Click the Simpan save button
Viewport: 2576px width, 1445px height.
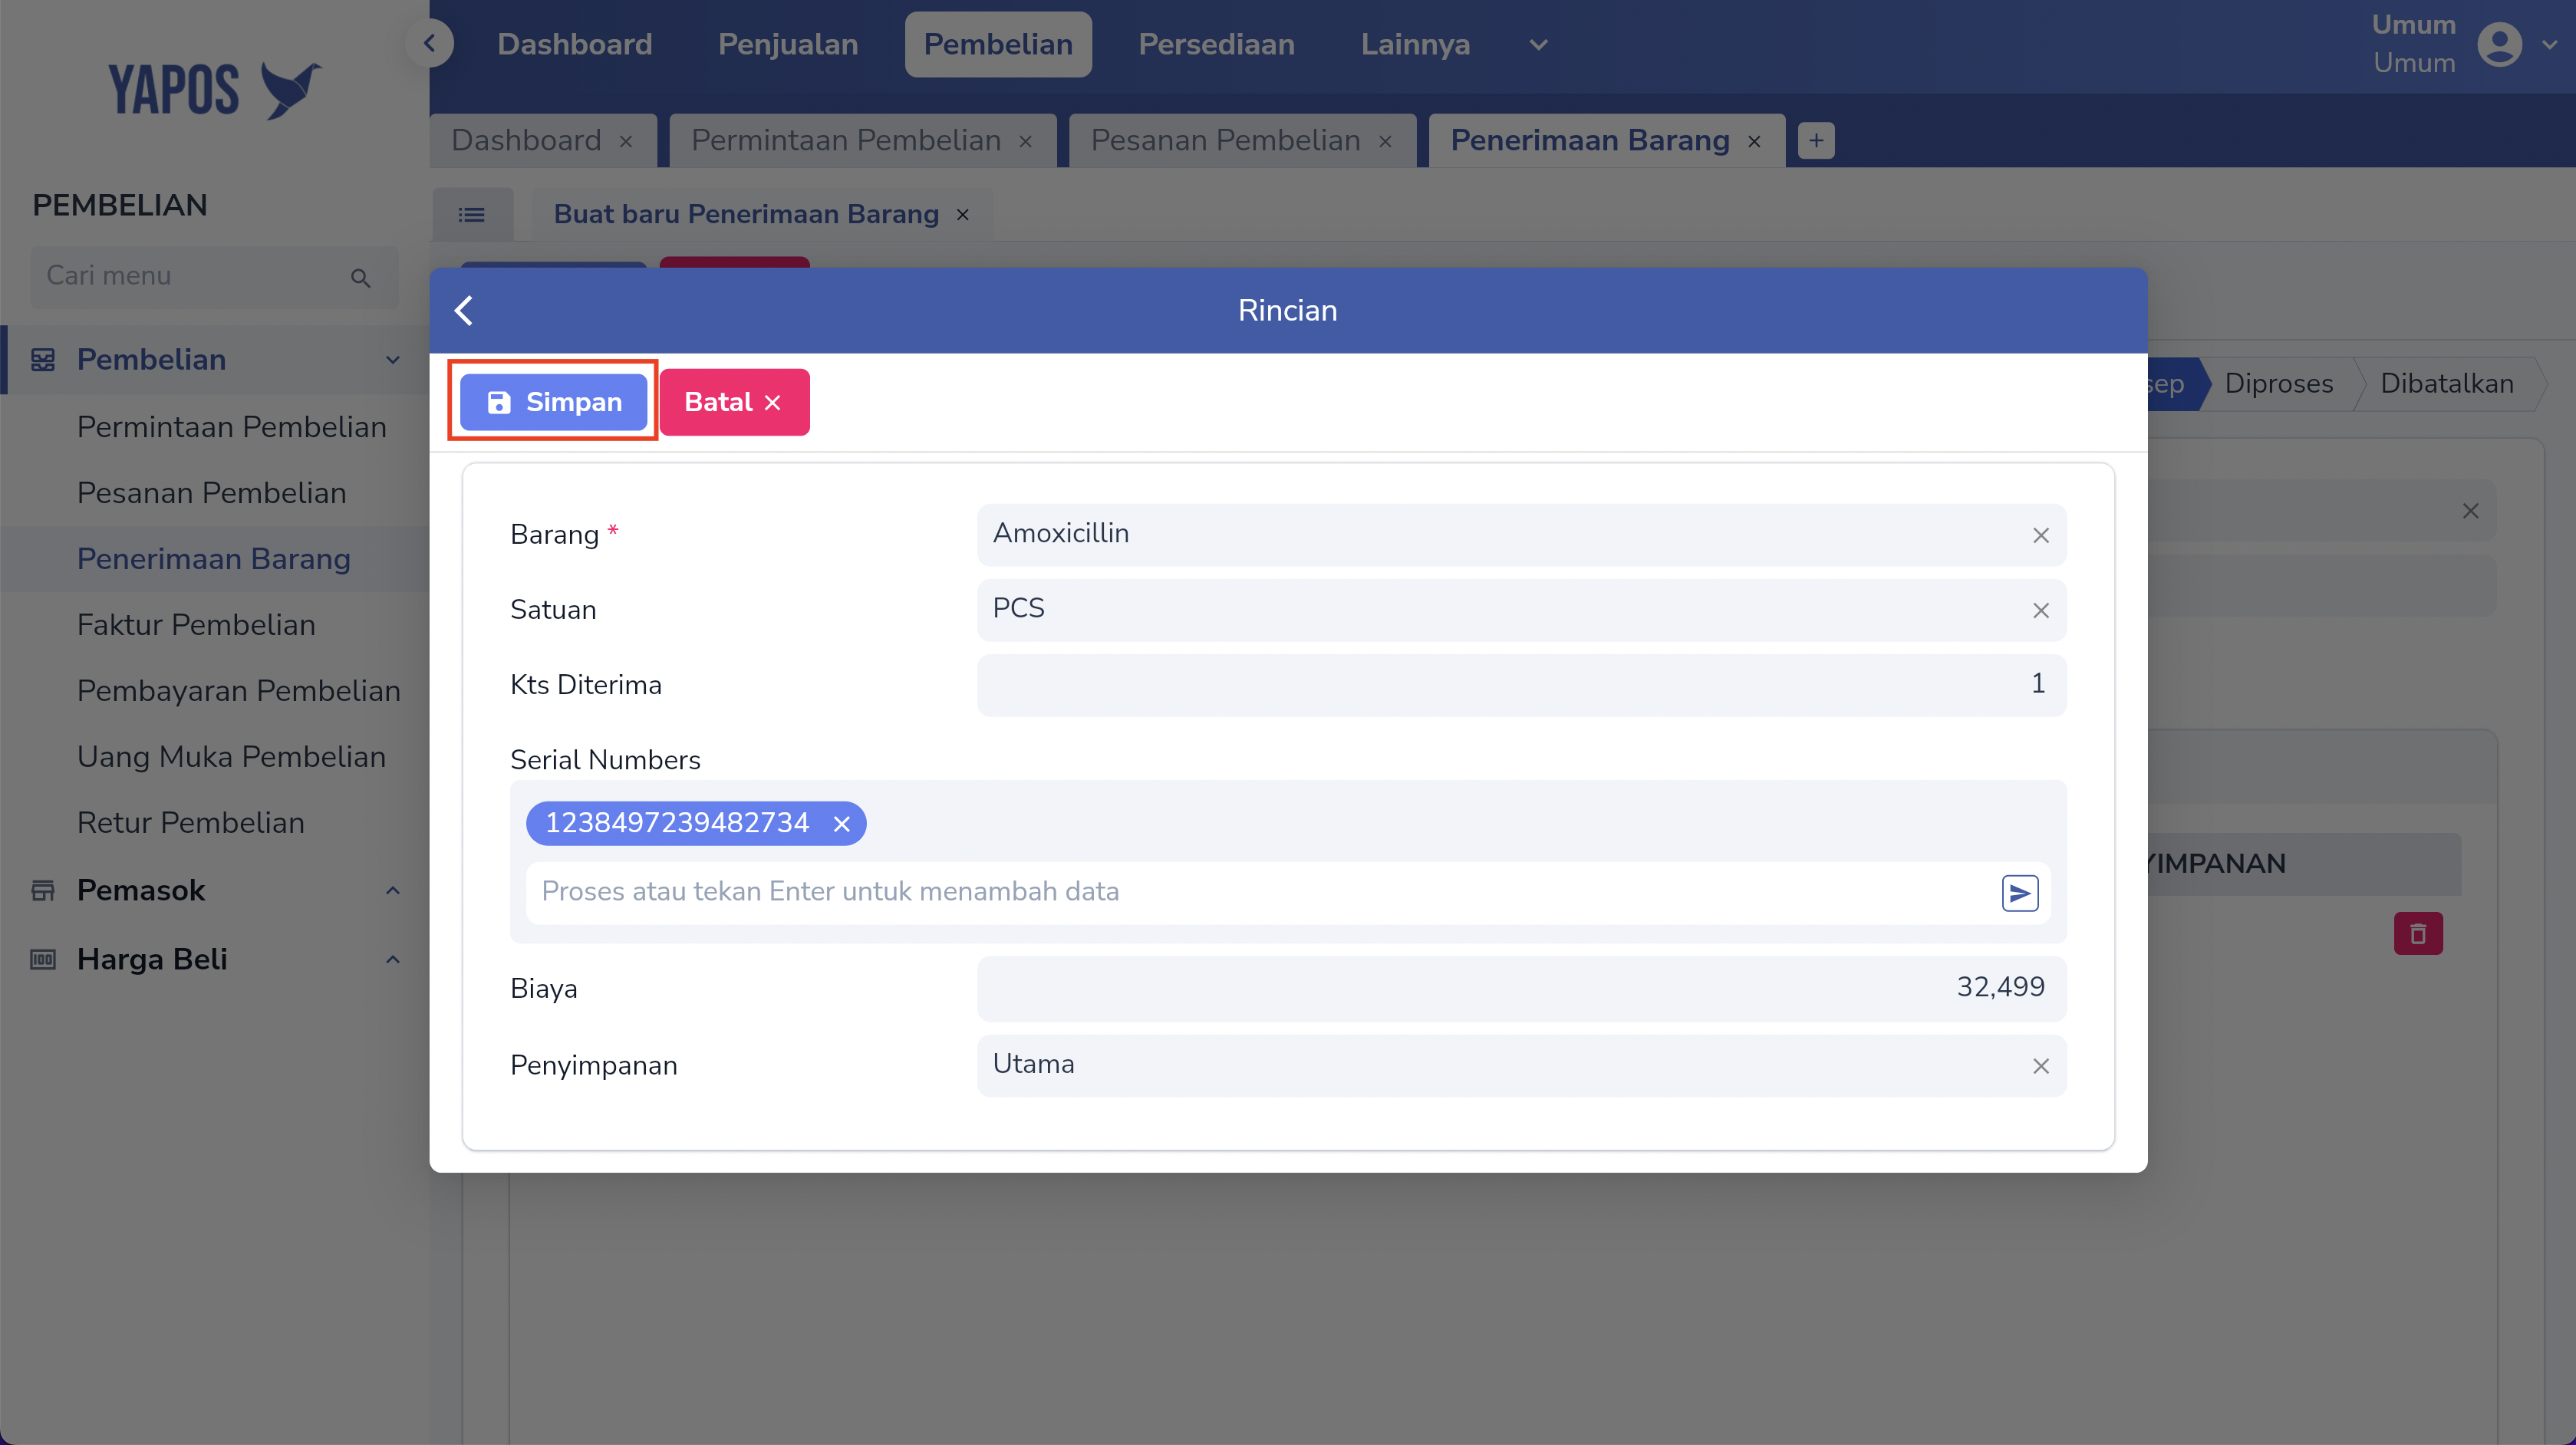[554, 402]
